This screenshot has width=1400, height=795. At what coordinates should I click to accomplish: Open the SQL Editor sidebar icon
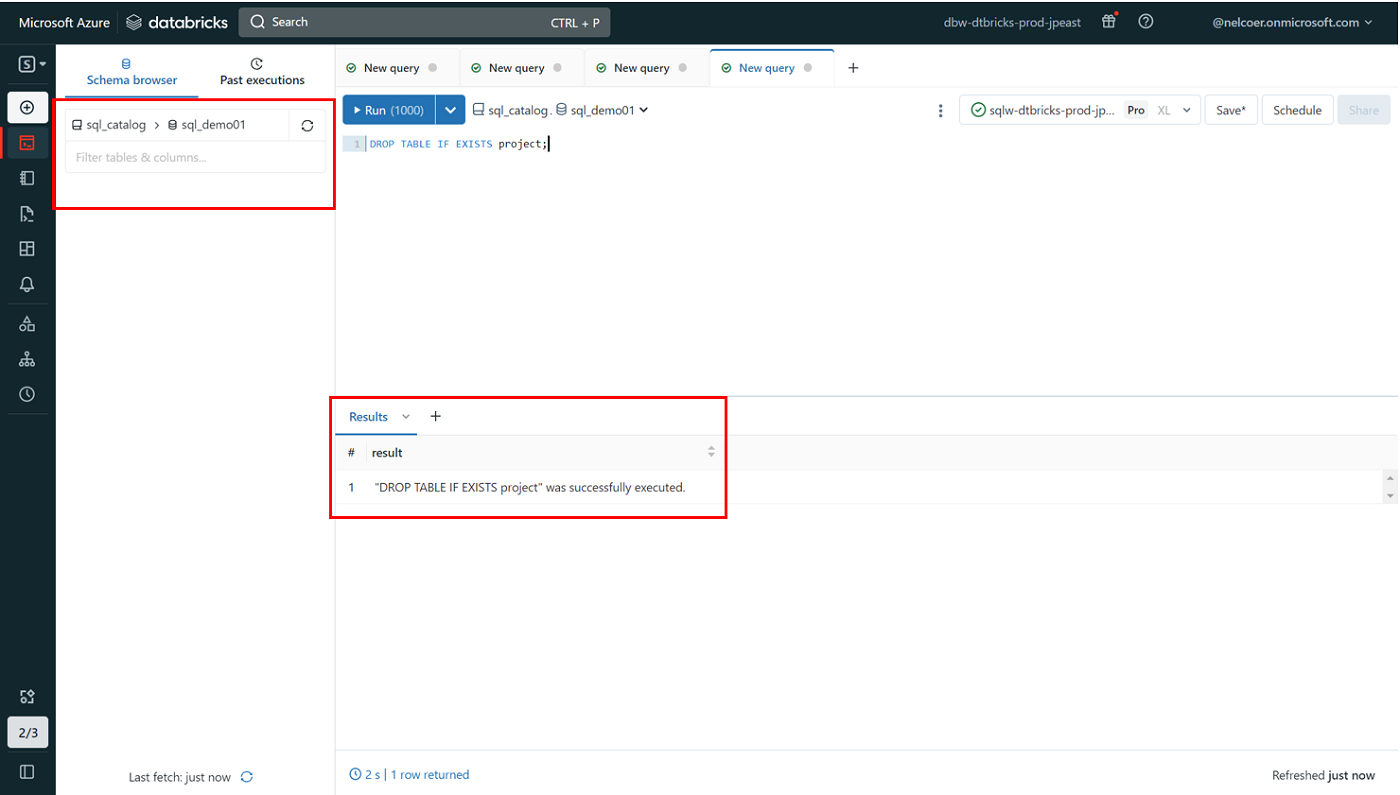coord(27,143)
